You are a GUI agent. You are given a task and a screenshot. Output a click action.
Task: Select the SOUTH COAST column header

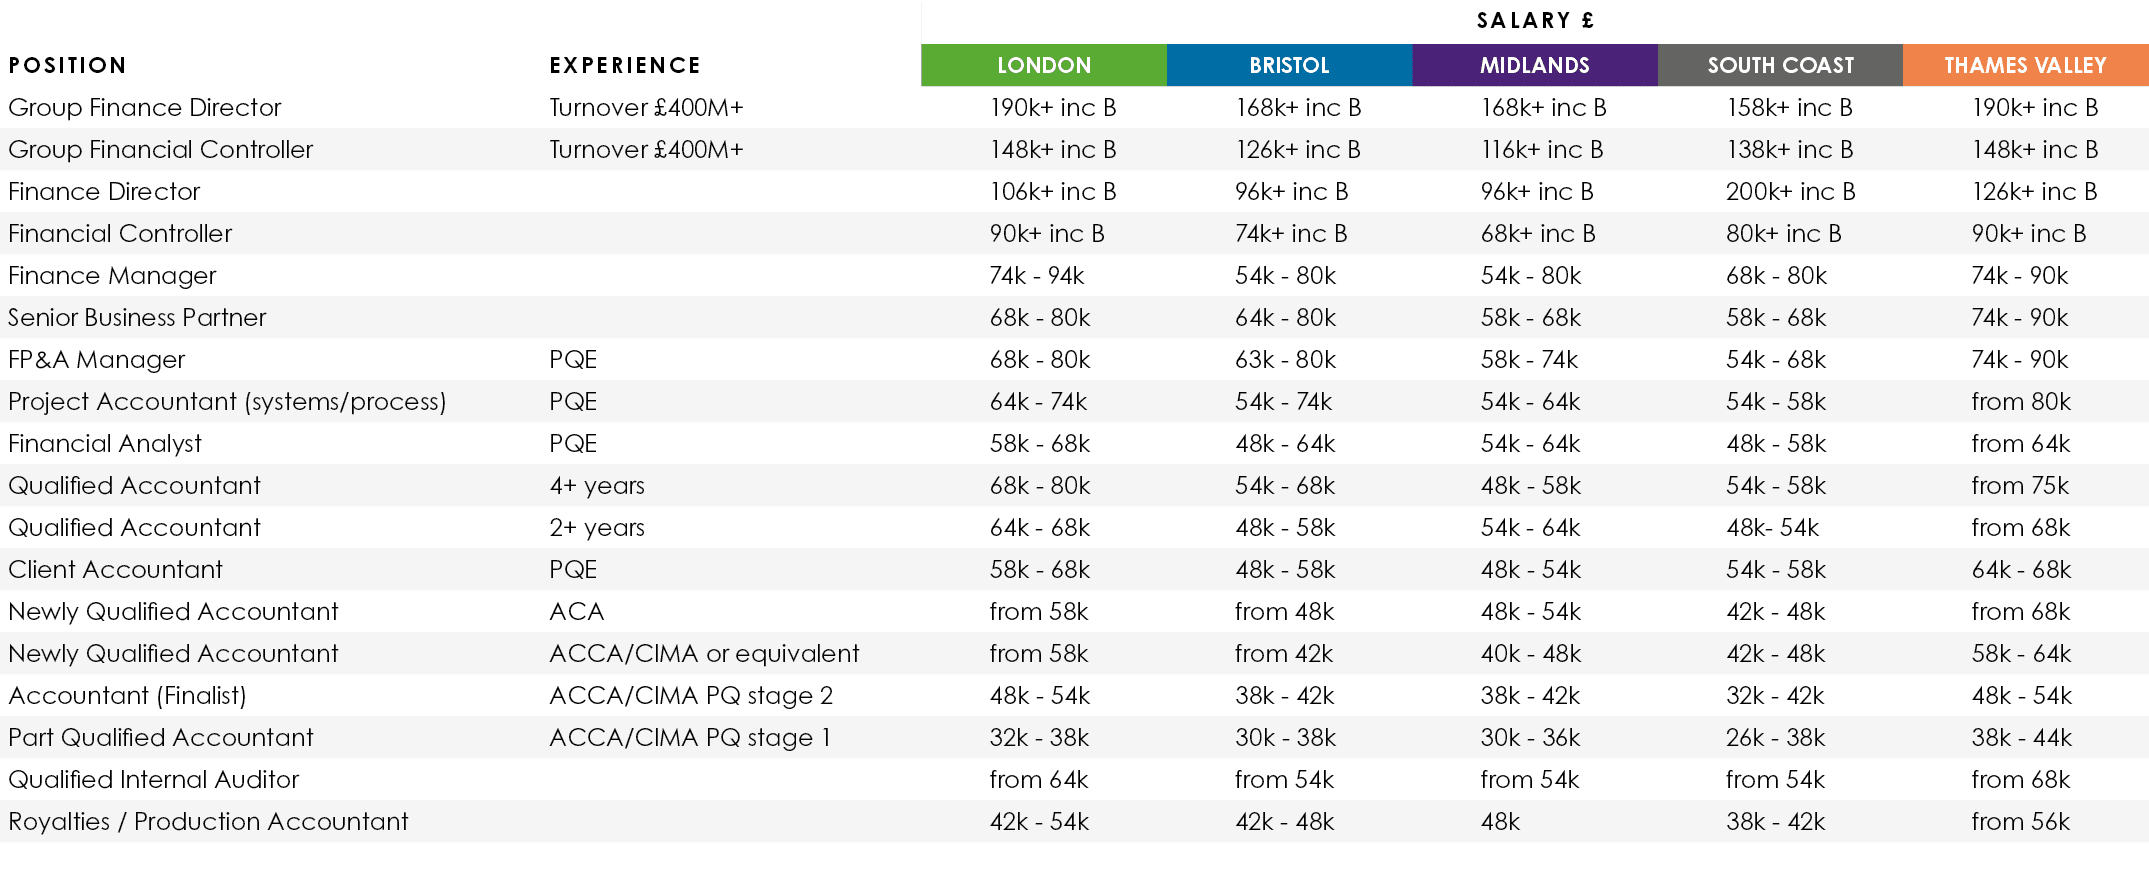coord(1780,66)
